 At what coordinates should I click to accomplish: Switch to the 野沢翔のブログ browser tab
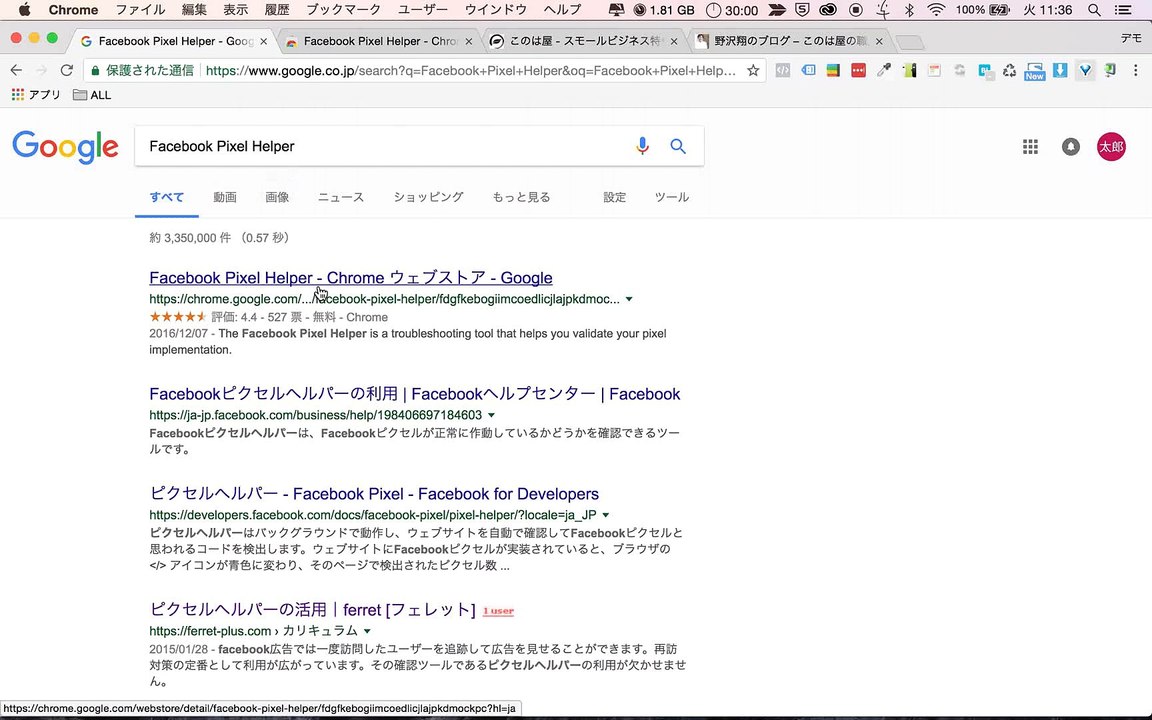click(791, 41)
